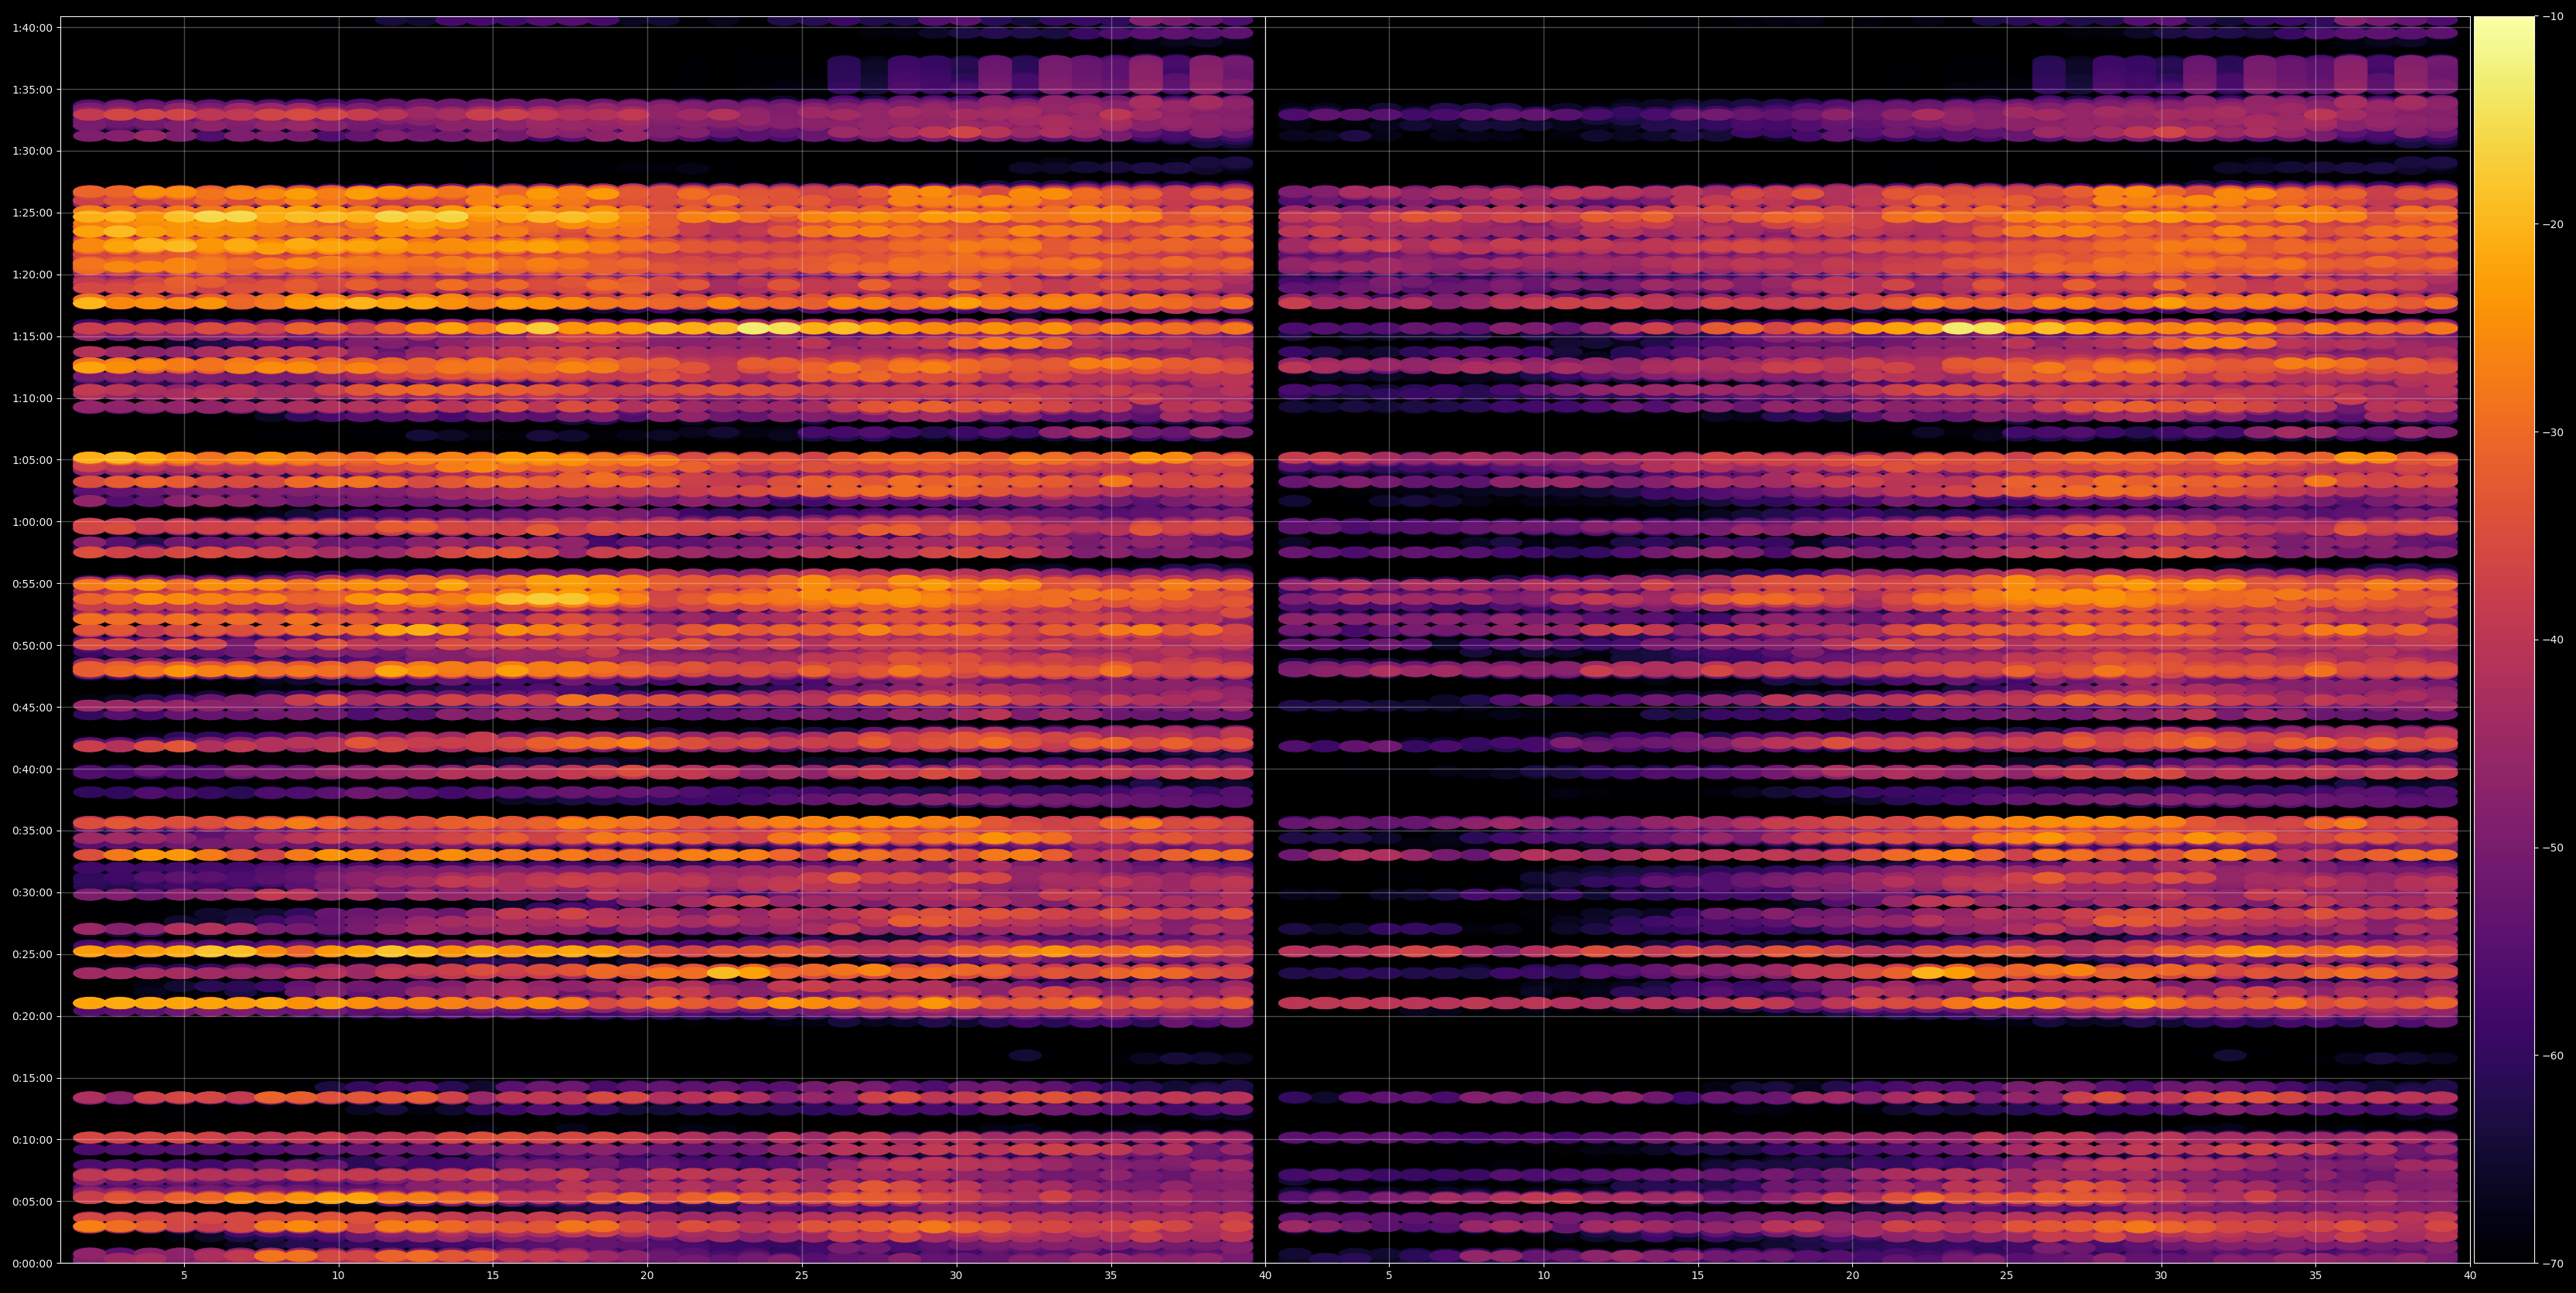The image size is (2576, 1293).
Task: Click the 0:05:00 y-axis tick label
Action: (32, 1201)
